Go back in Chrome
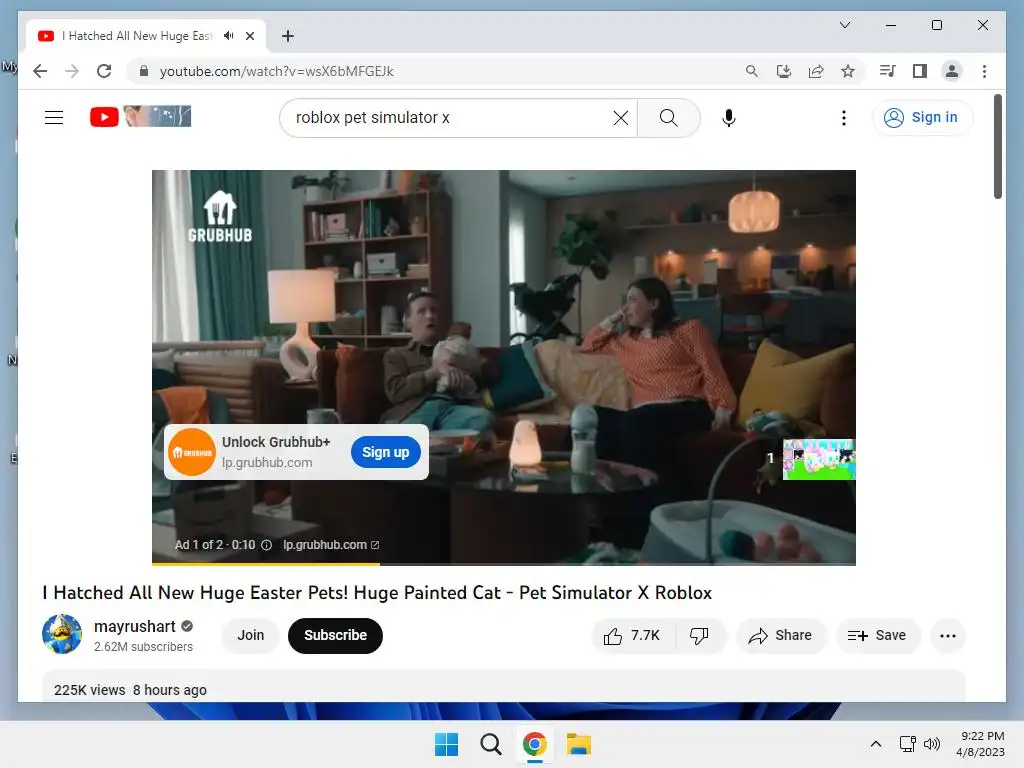The width and height of the screenshot is (1024, 768). (x=40, y=71)
